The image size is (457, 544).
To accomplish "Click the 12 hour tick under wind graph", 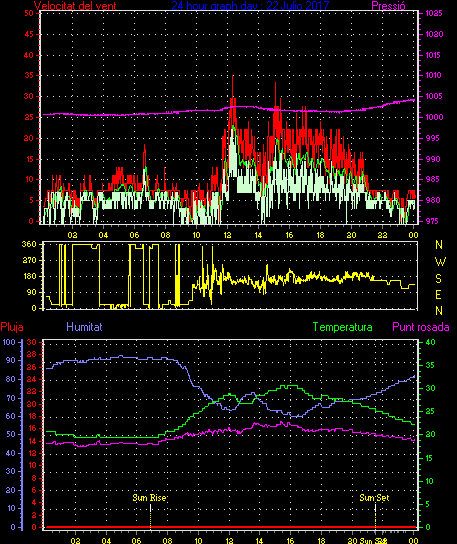I will pyautogui.click(x=228, y=235).
